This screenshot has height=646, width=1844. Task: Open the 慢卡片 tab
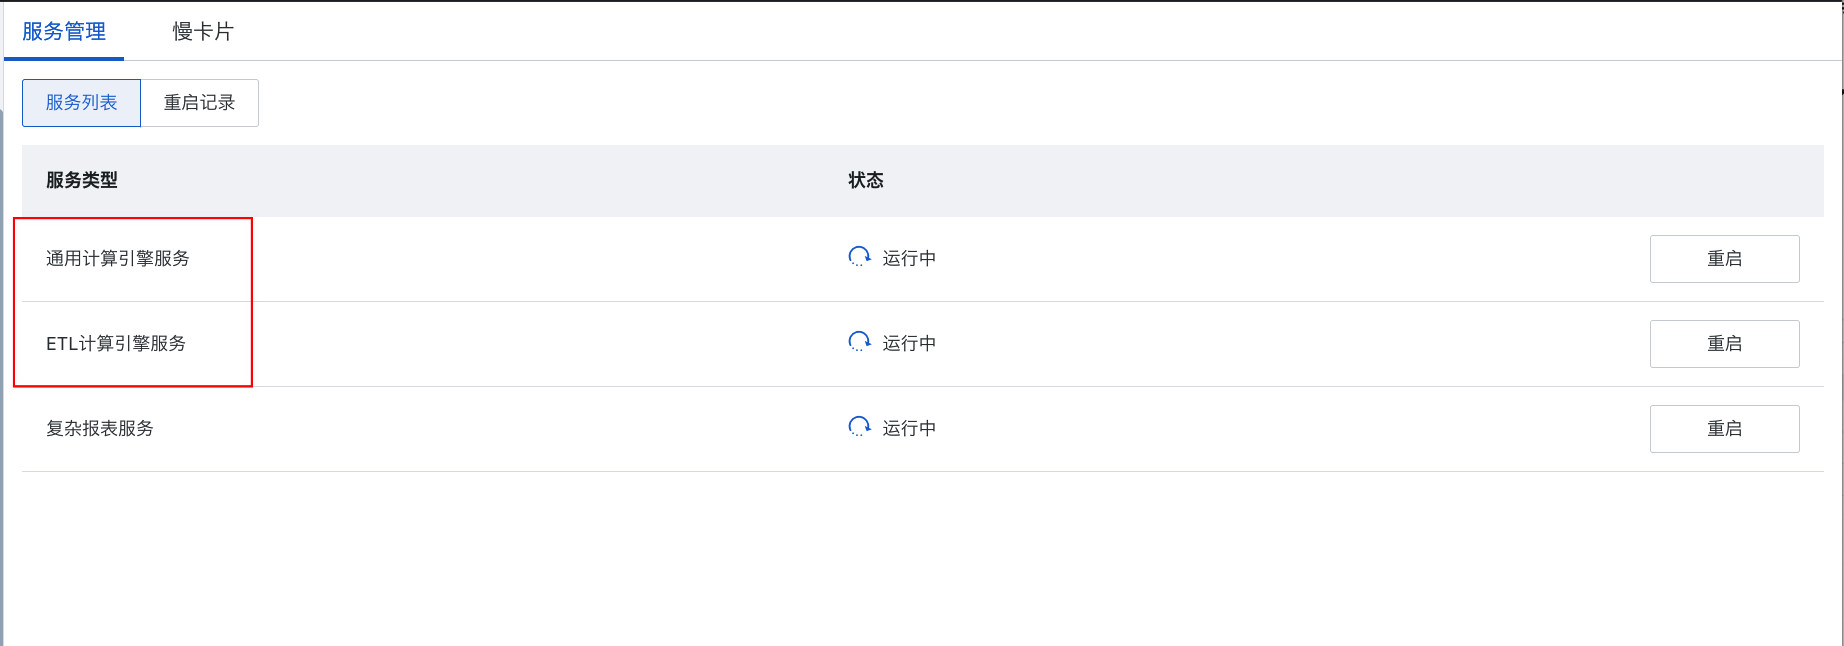tap(202, 32)
